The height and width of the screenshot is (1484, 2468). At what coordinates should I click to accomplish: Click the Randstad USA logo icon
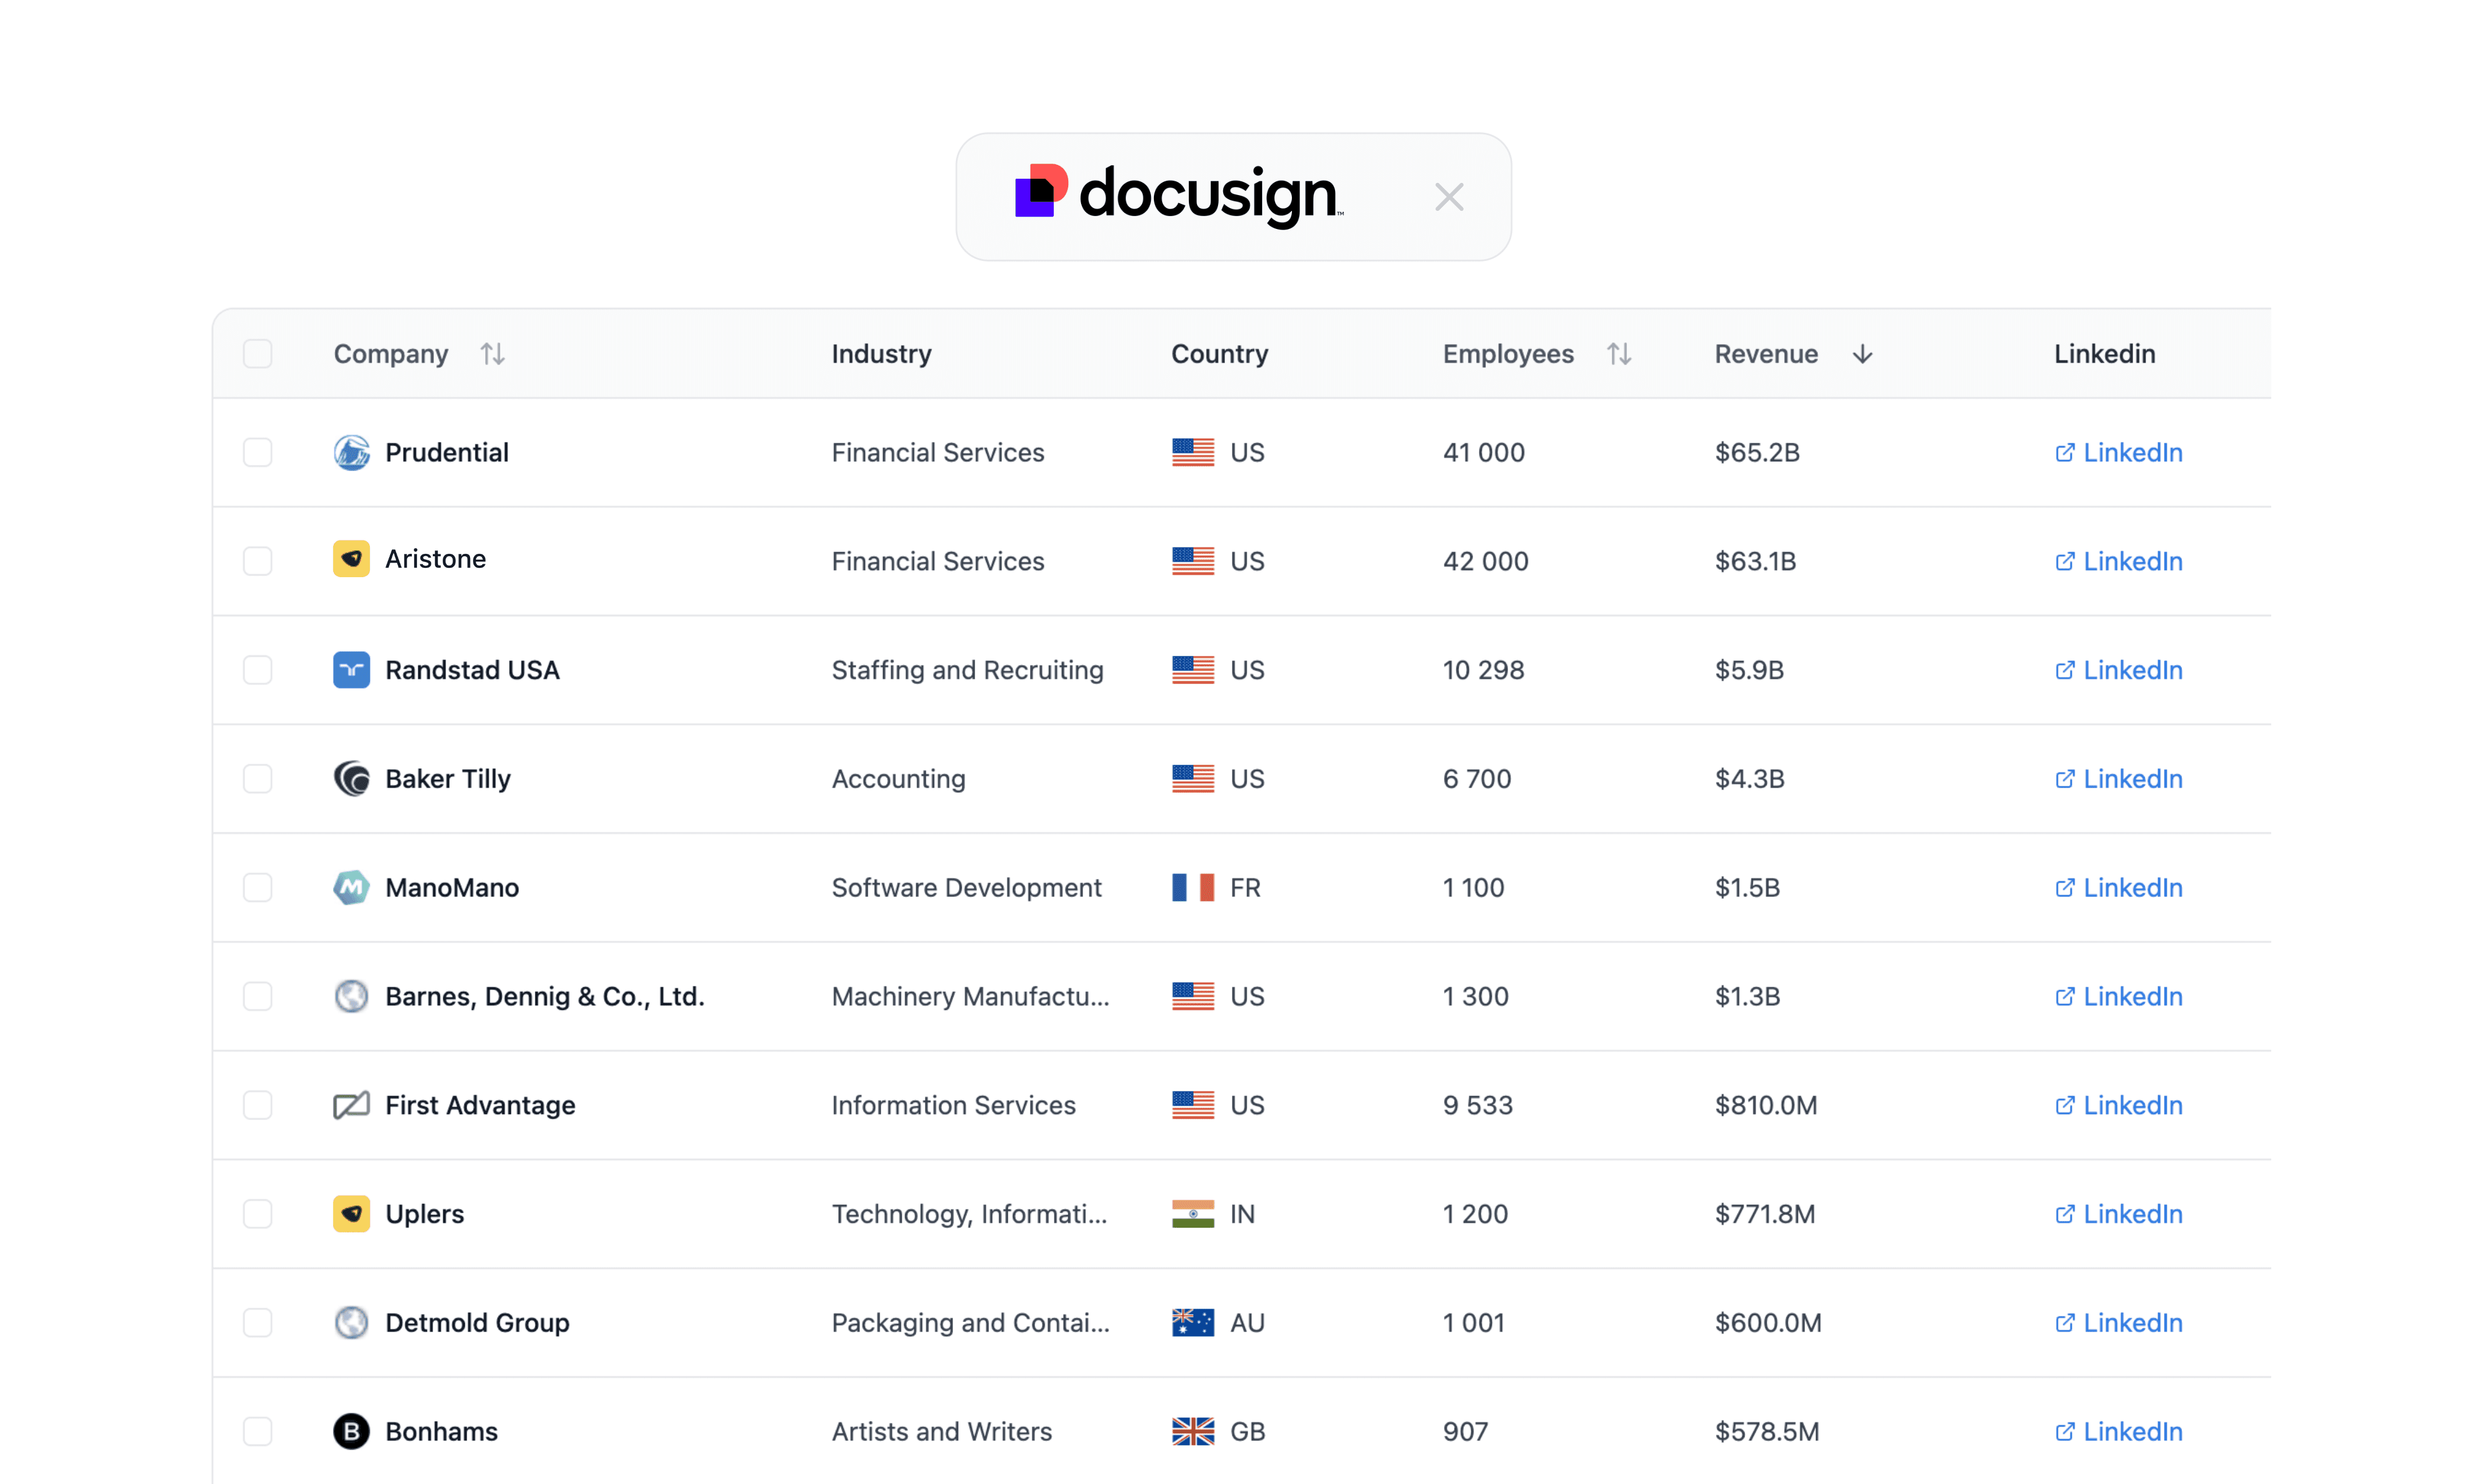point(351,670)
